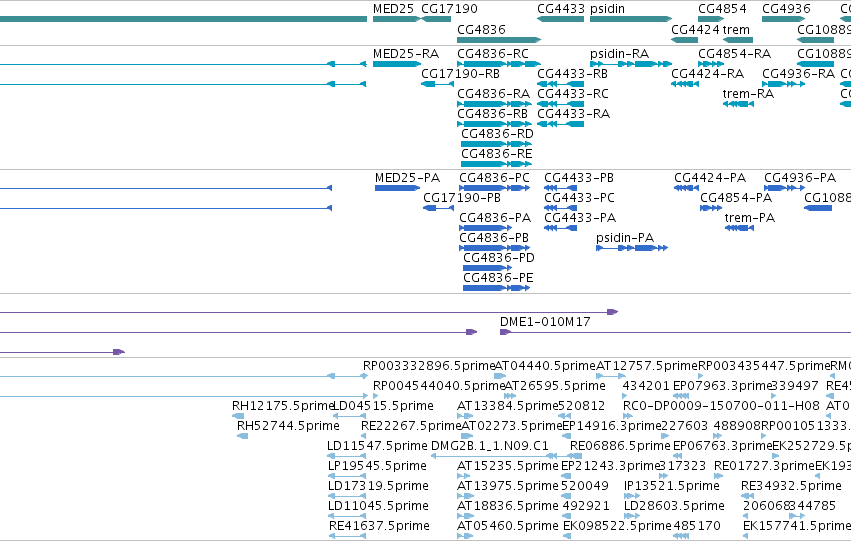Select protein CG4433-PC
This screenshot has width=851, height=541.
[579, 198]
